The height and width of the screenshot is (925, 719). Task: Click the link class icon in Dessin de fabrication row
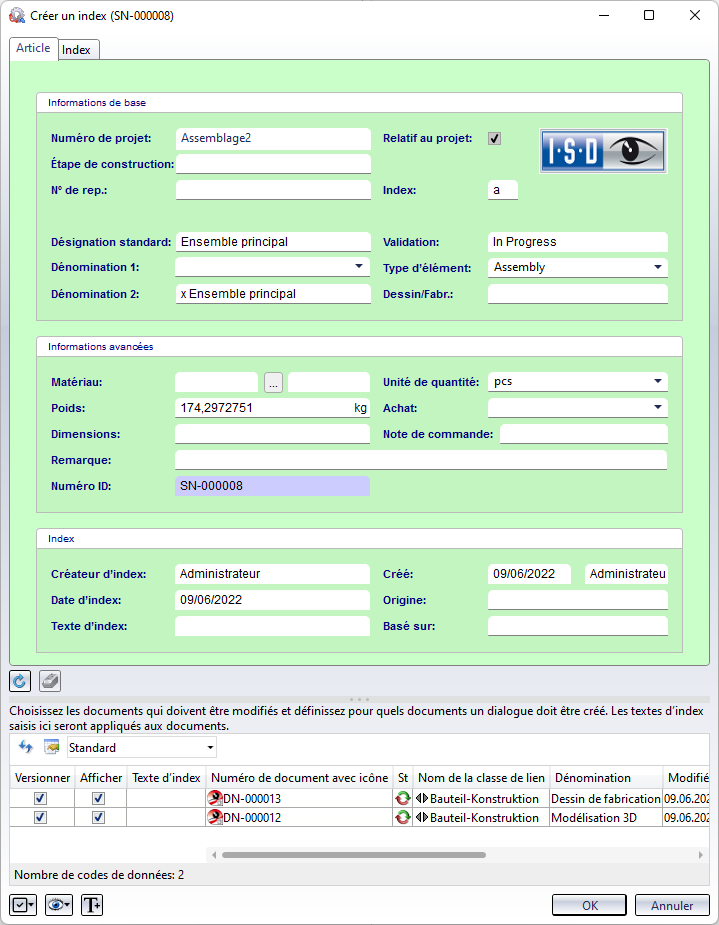[x=422, y=798]
